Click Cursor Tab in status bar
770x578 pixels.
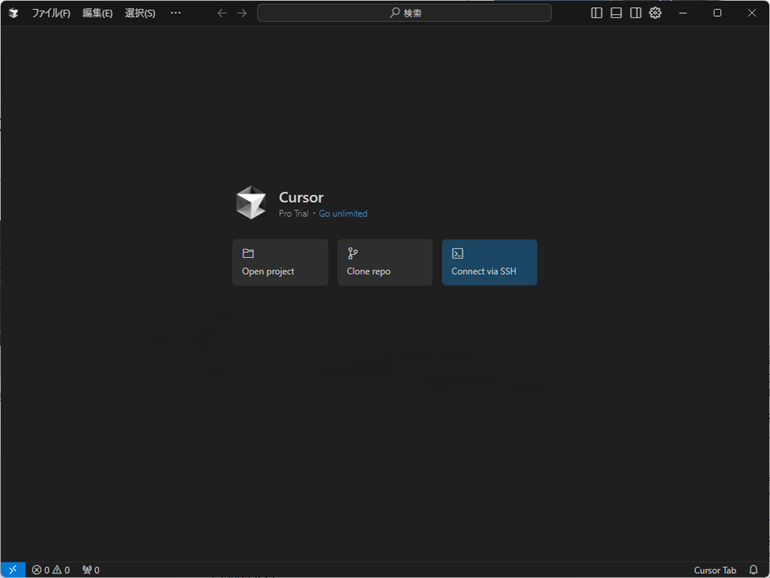(715, 570)
